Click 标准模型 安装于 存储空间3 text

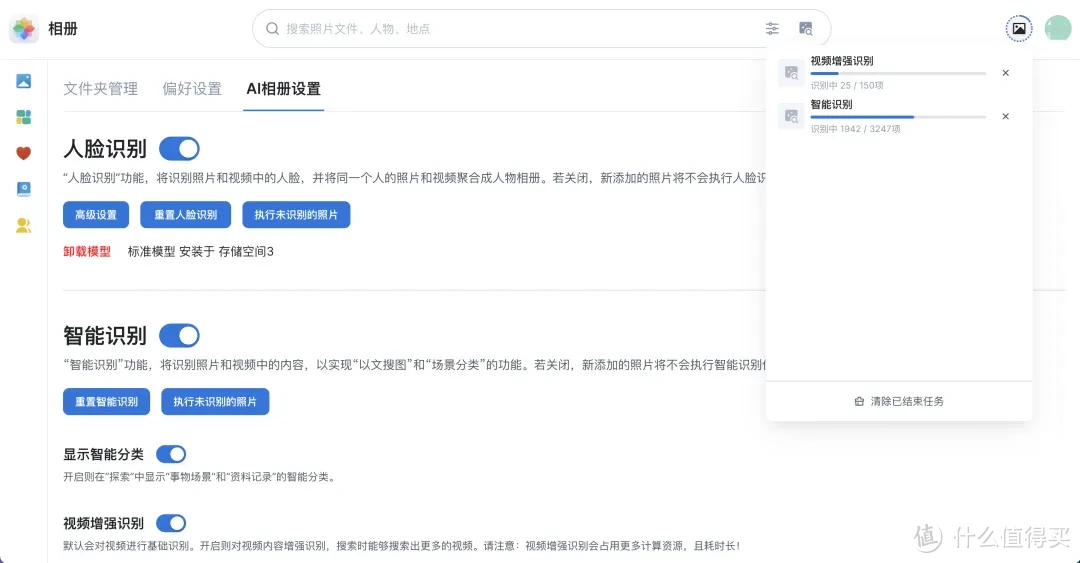click(200, 252)
